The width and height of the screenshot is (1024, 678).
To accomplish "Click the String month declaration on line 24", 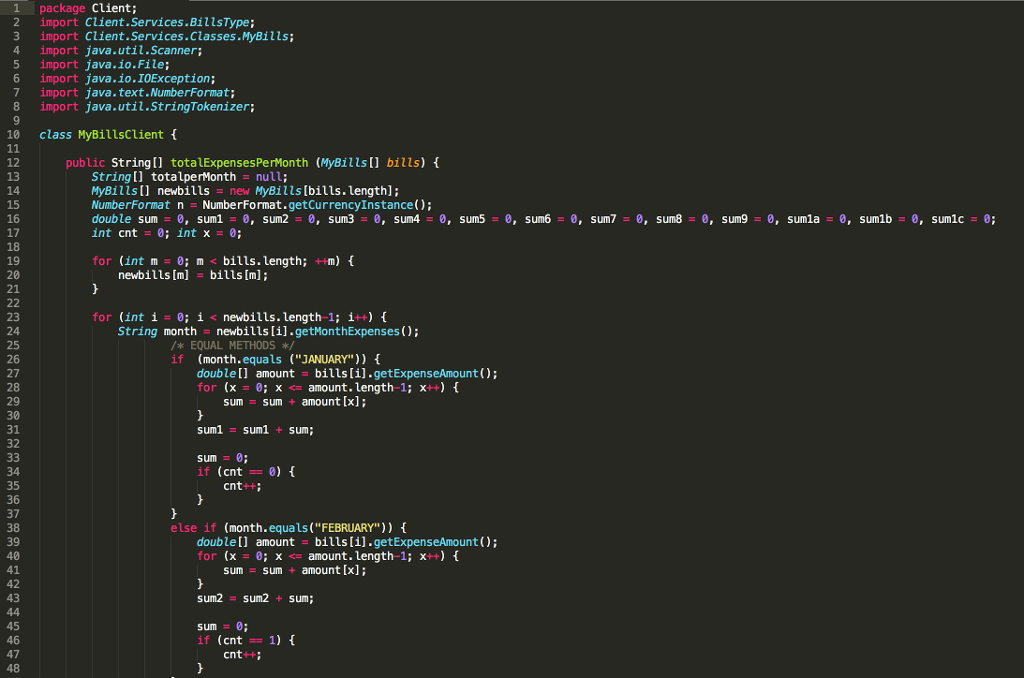I will click(x=159, y=331).
